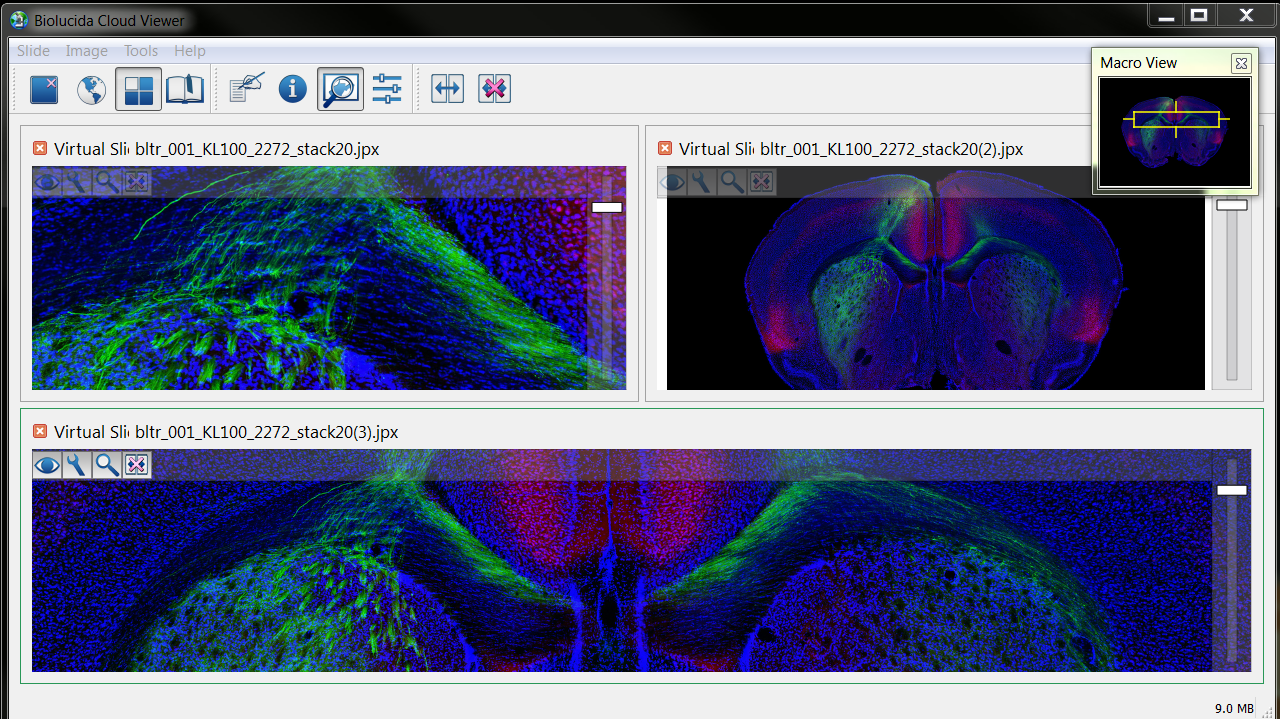
Task: Click the magnifier icon in stack20(2).jpx pane
Action: [x=732, y=182]
